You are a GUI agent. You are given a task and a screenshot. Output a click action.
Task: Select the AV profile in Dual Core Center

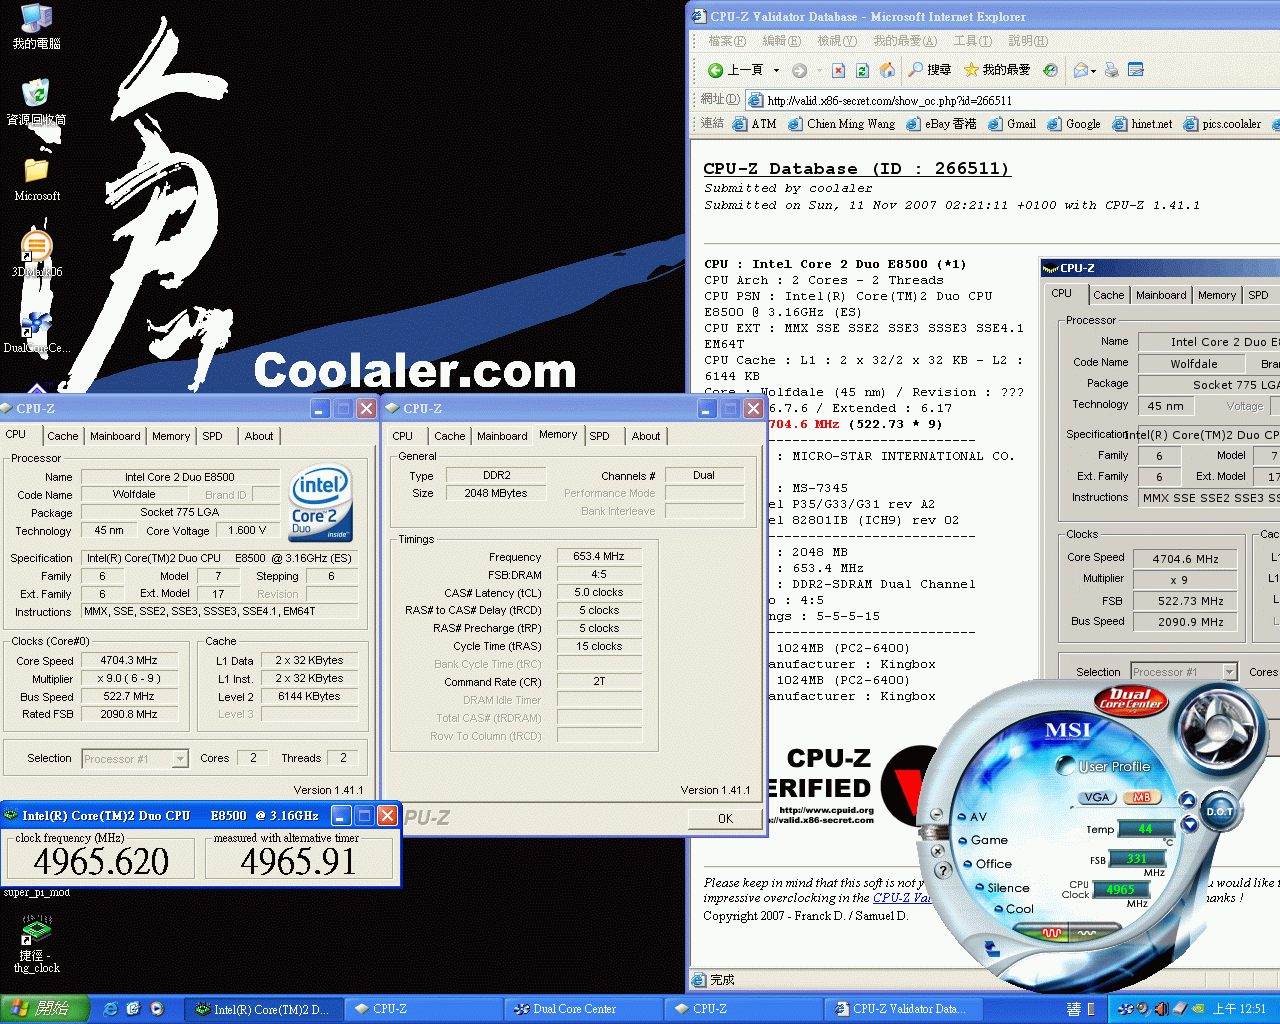pyautogui.click(x=972, y=817)
